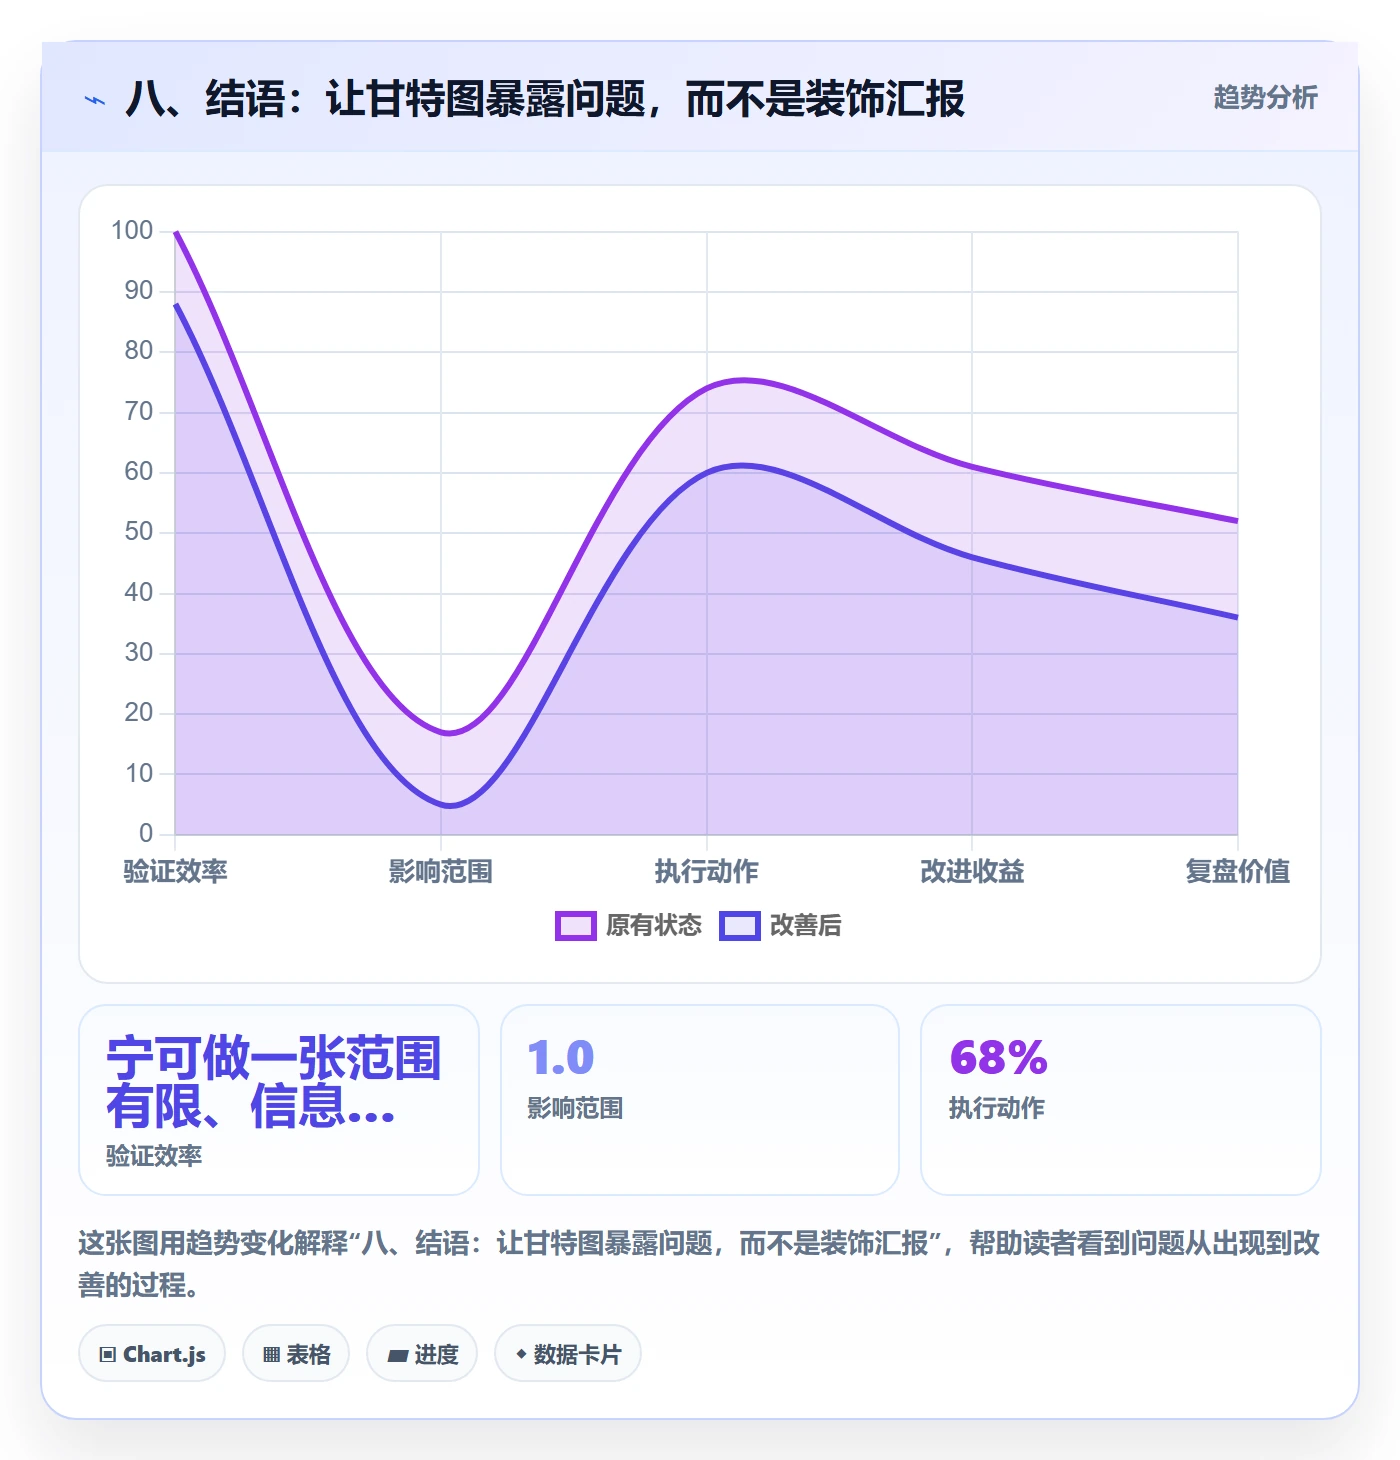Click the icon in the Chart.js chip
Image resolution: width=1400 pixels, height=1460 pixels.
pos(108,1355)
